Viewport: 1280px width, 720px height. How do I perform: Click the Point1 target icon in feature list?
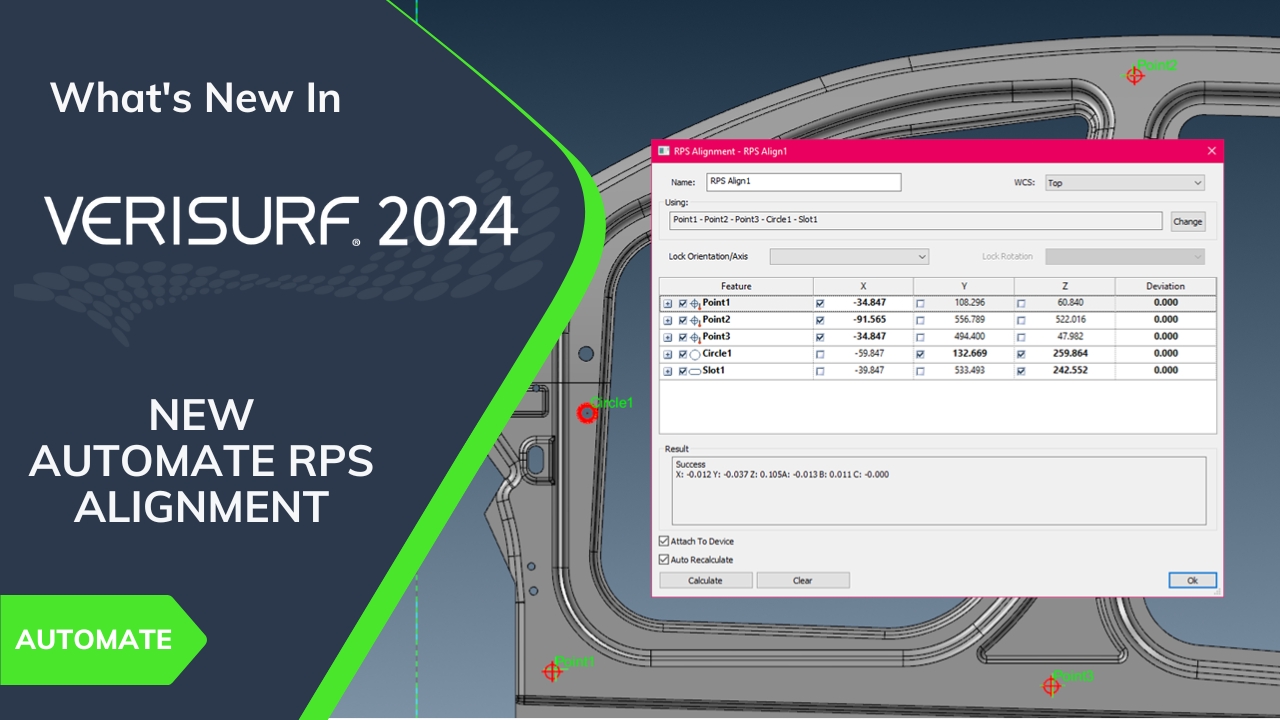click(x=695, y=303)
